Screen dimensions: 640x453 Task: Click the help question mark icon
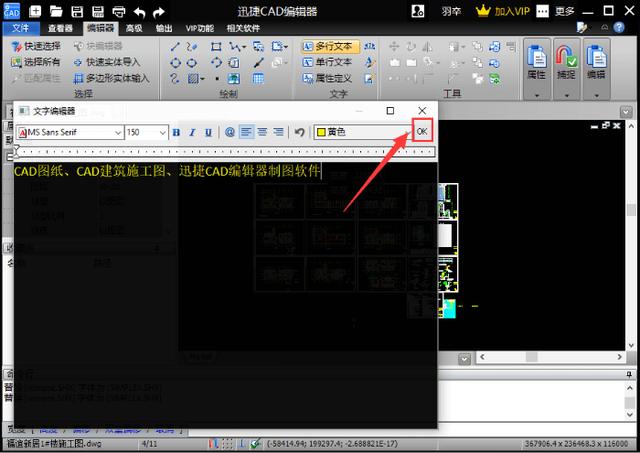coord(619,27)
